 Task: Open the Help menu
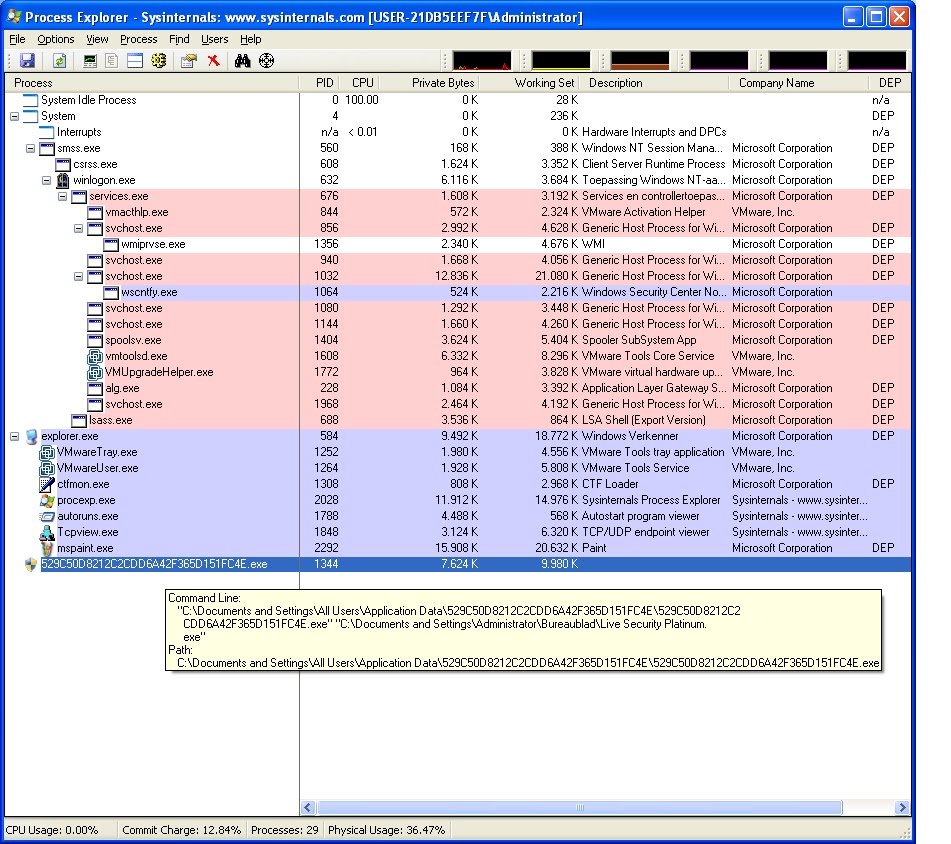click(x=250, y=39)
